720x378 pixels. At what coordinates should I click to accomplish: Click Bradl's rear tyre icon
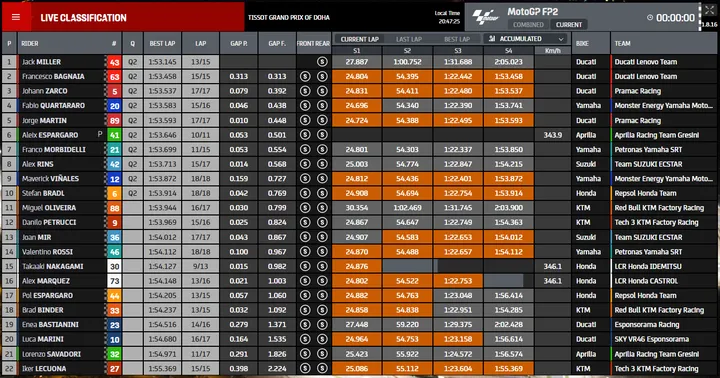pos(322,193)
